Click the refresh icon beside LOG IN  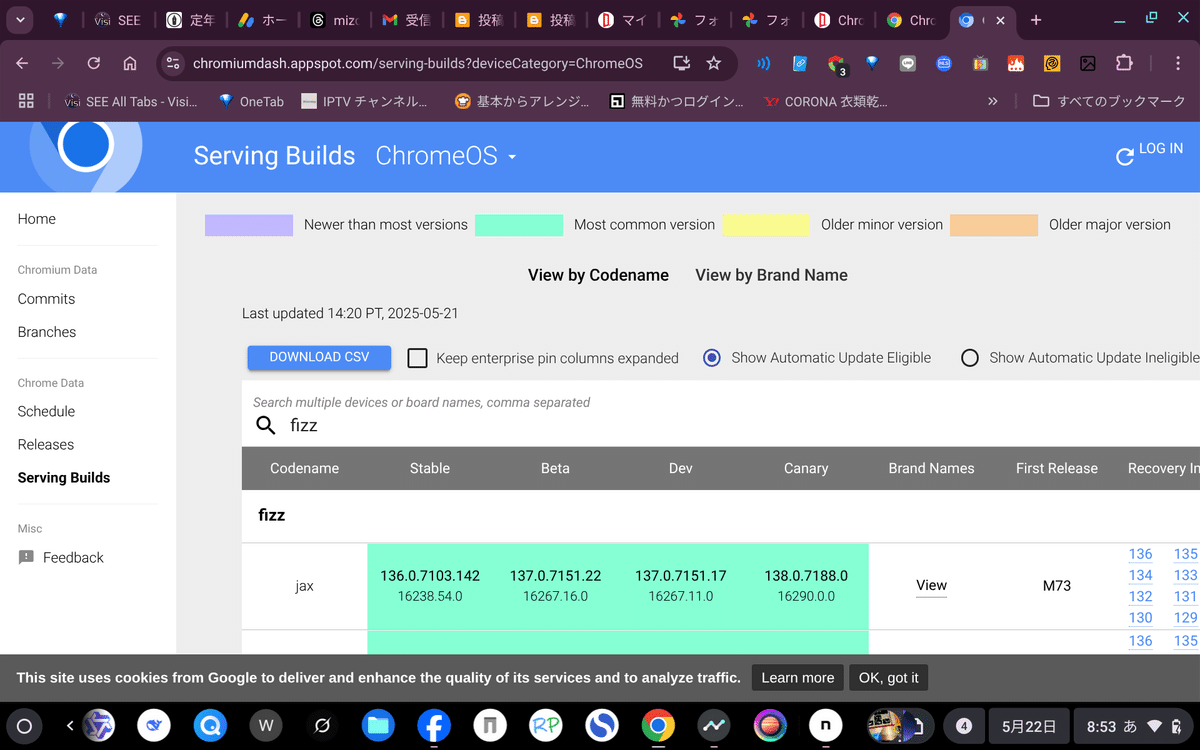point(1124,157)
